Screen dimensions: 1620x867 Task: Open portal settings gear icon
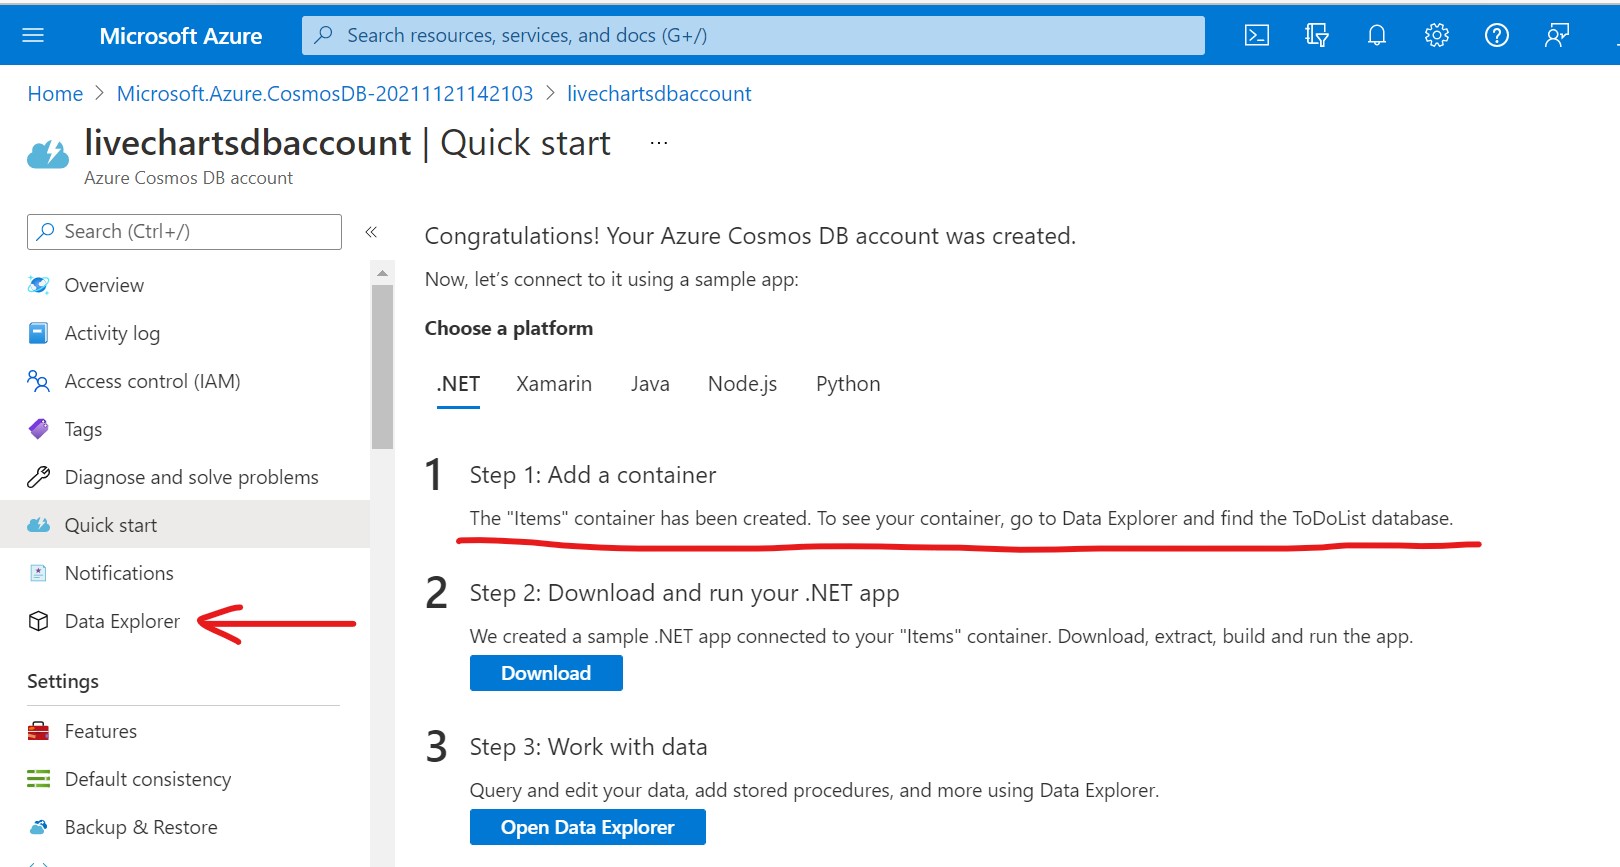pos(1437,36)
